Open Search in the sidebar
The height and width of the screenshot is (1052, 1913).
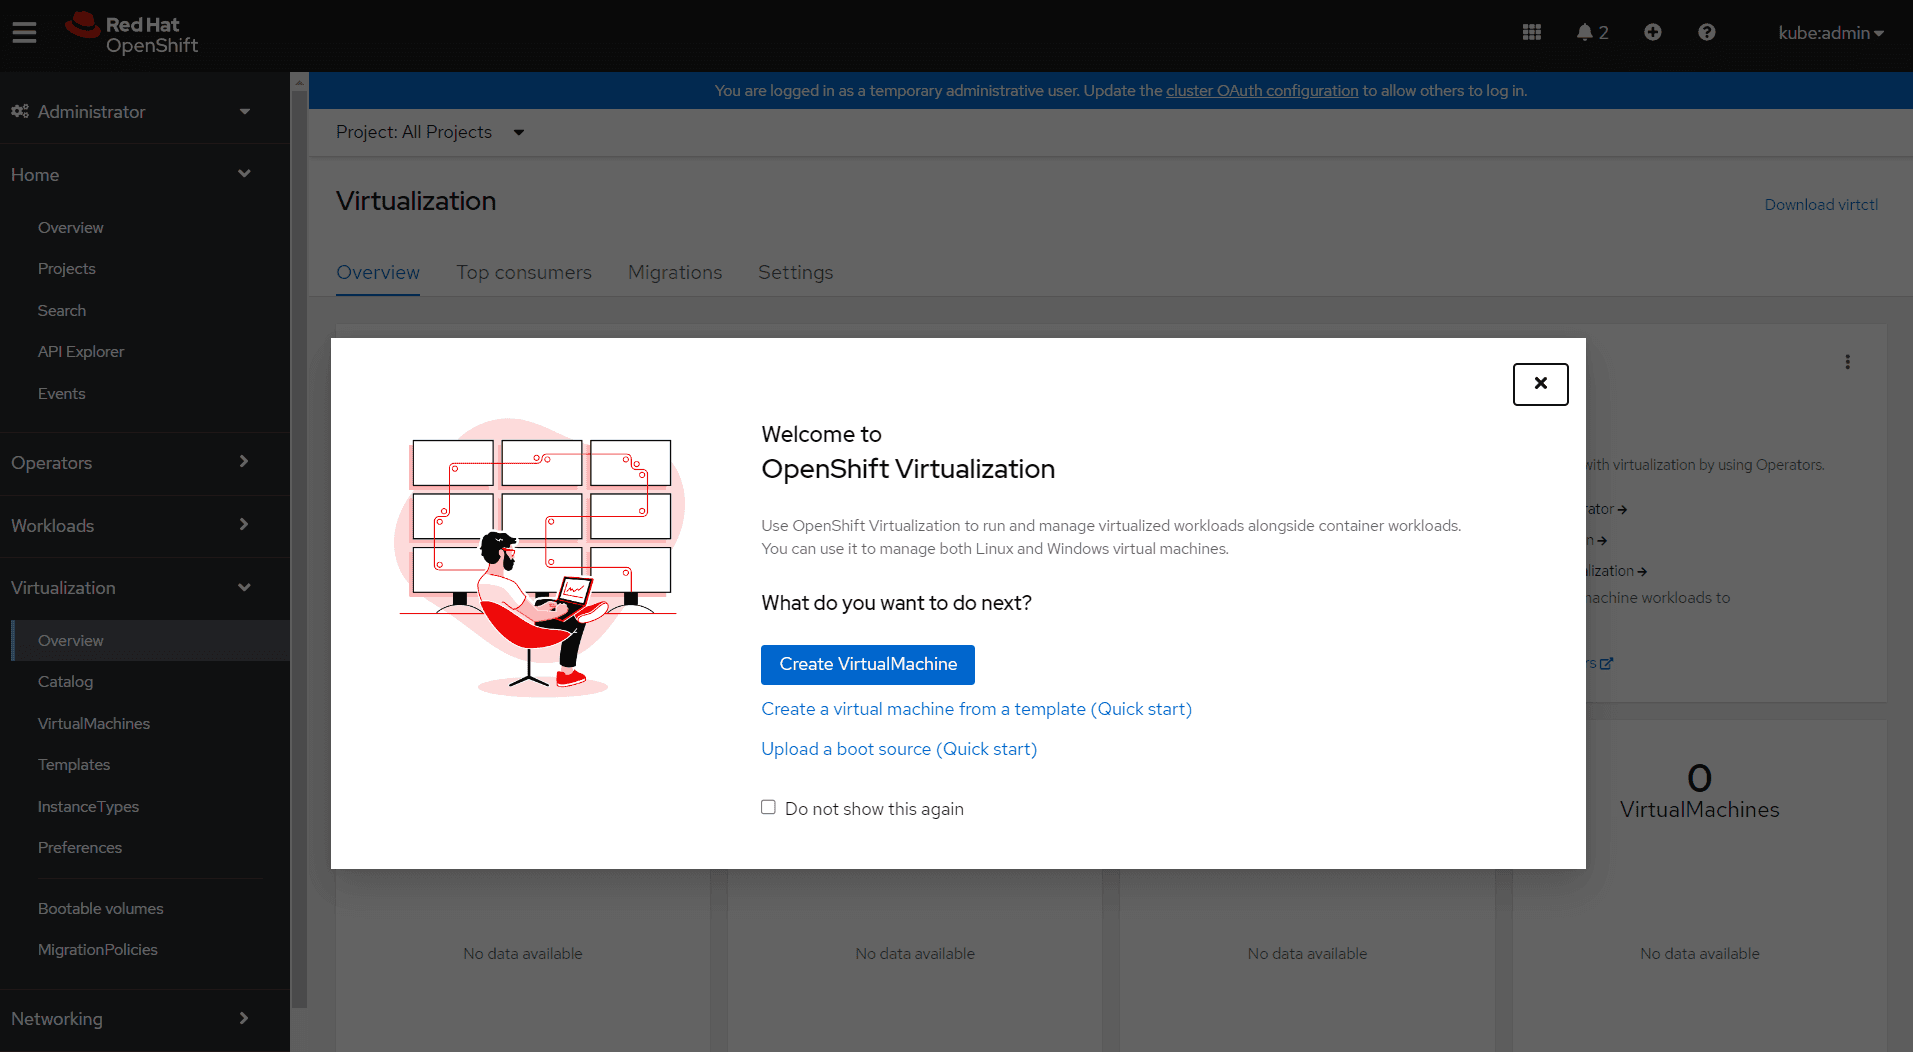(x=62, y=310)
